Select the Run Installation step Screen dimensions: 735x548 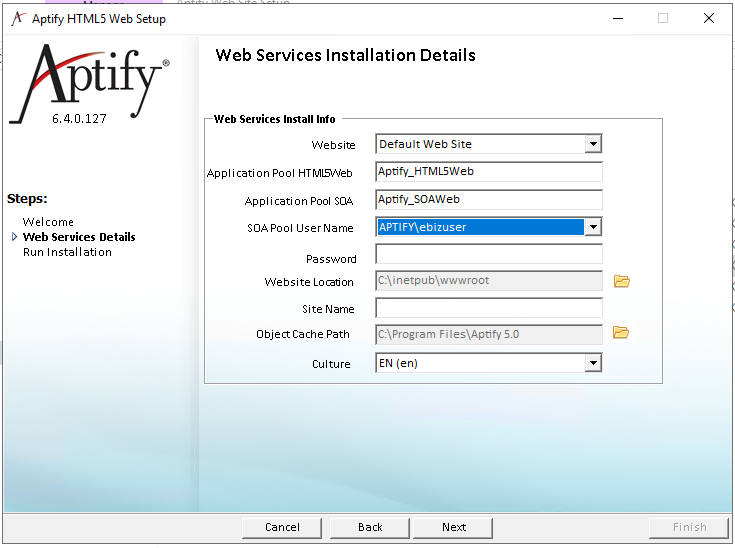point(68,252)
